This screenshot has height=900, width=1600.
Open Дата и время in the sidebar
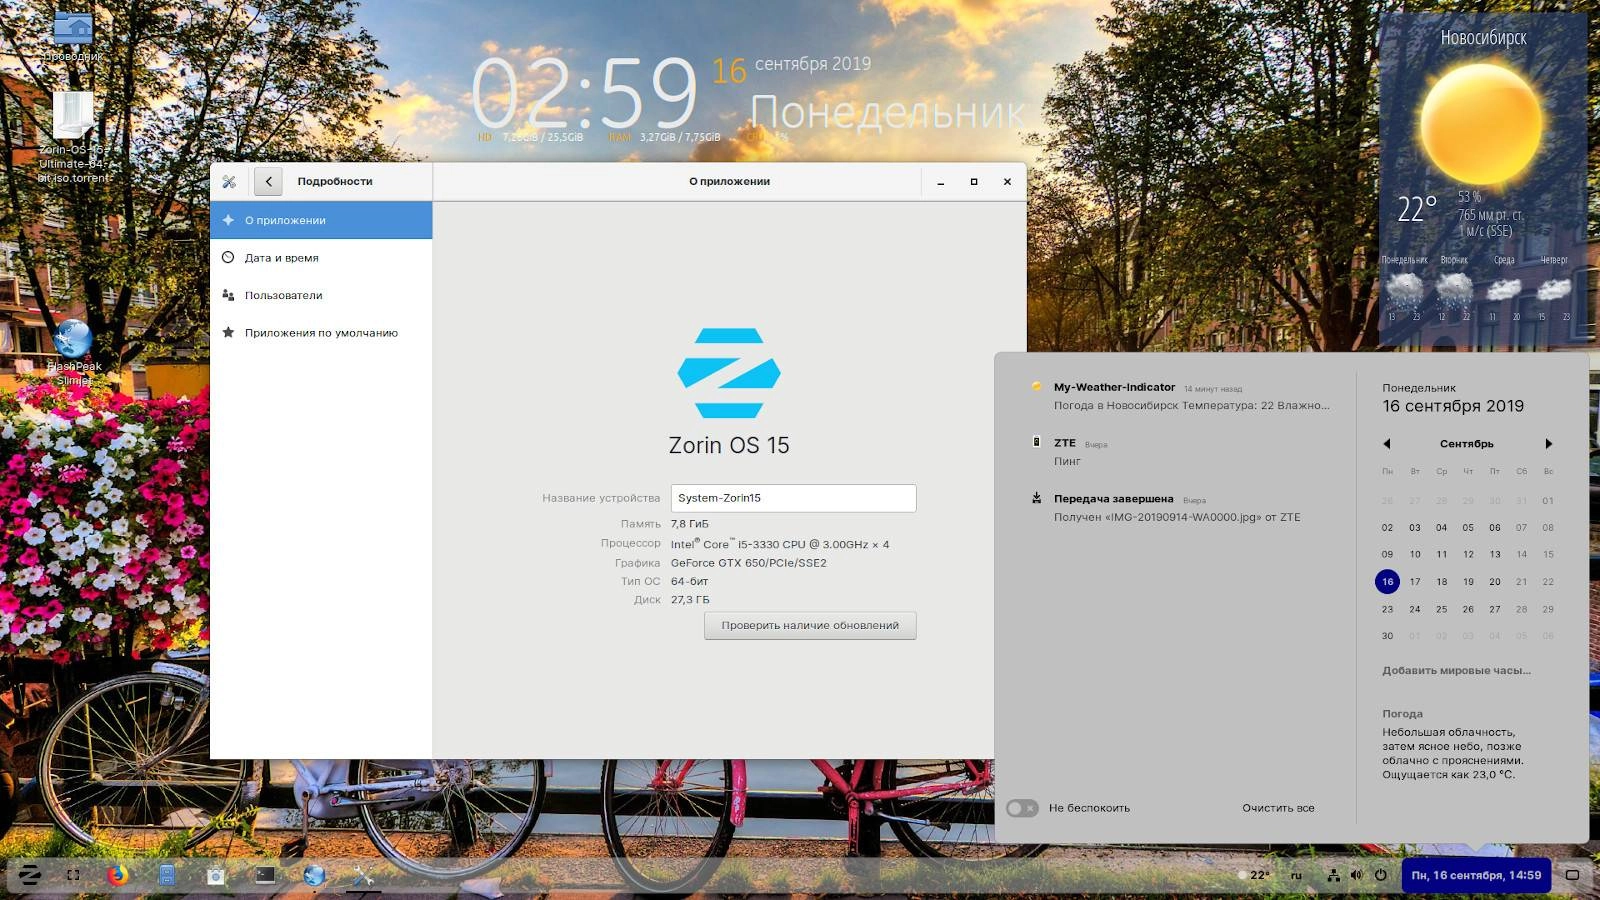point(321,258)
